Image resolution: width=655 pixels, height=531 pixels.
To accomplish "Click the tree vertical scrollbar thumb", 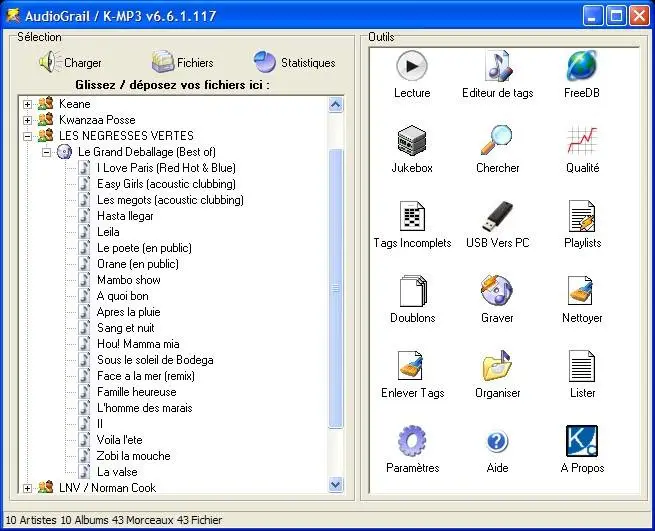I will click(x=335, y=288).
